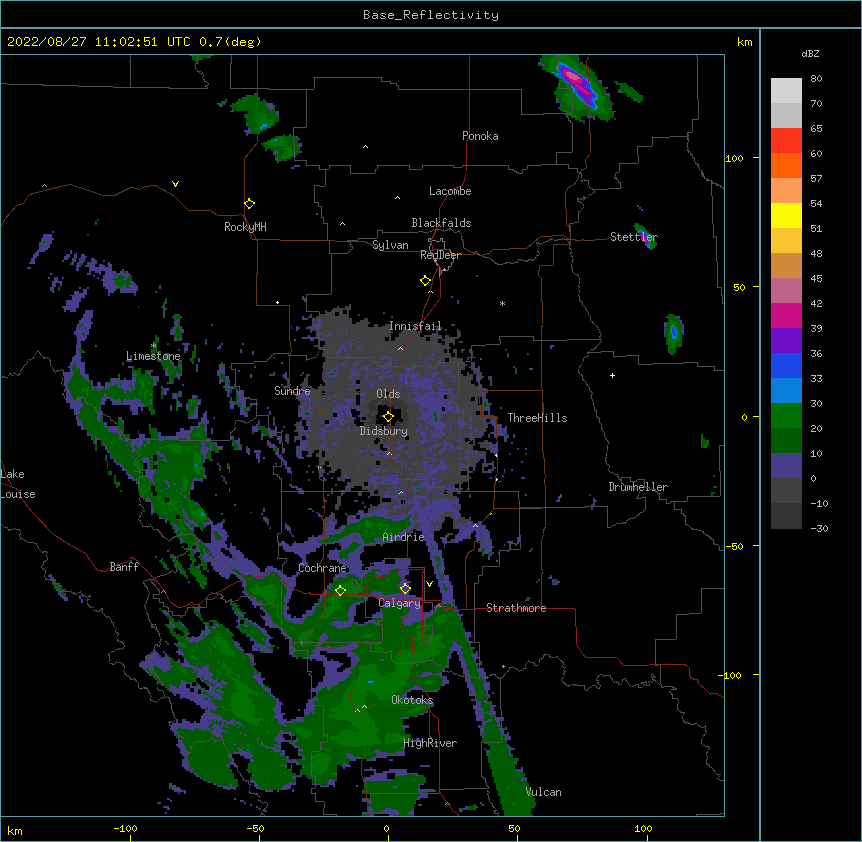Viewport: 862px width, 842px height.
Task: Click the Strathmore city label
Action: click(516, 608)
